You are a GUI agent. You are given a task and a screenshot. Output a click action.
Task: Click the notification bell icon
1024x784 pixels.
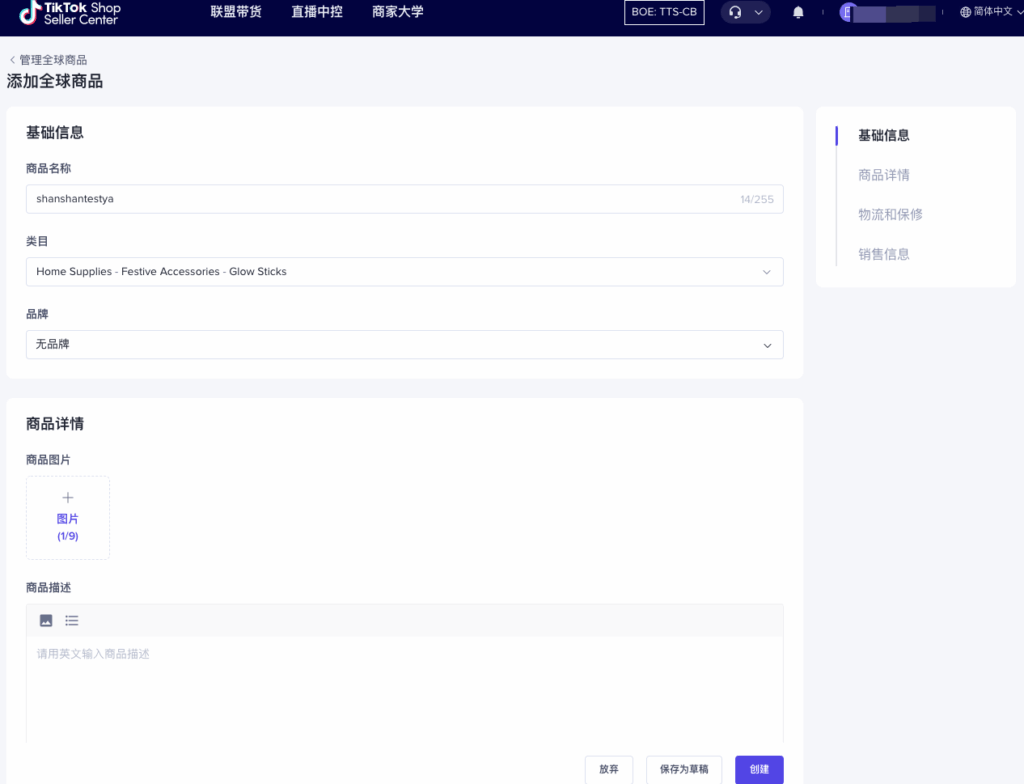tap(798, 12)
